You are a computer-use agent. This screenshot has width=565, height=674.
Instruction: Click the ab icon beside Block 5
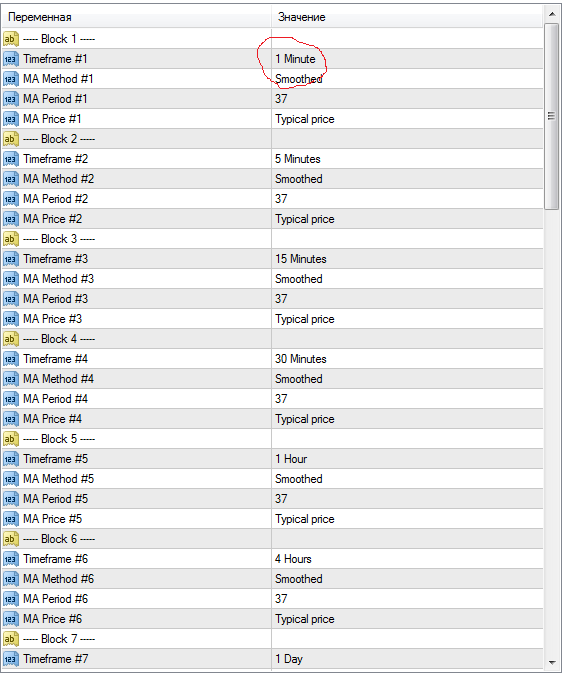[11, 439]
